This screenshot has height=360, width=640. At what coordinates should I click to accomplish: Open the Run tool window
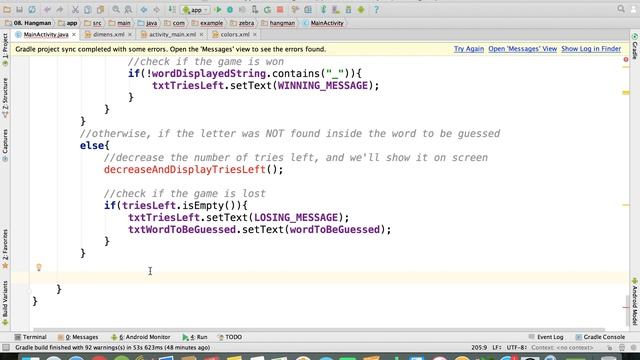(195, 337)
